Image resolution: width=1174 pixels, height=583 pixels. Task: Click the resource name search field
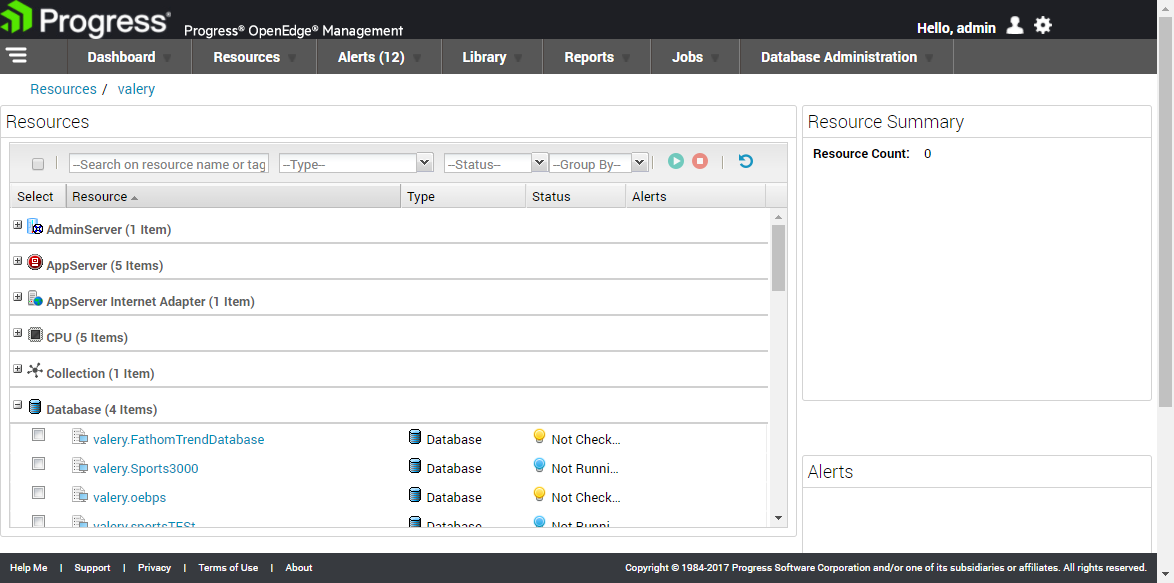(x=168, y=163)
